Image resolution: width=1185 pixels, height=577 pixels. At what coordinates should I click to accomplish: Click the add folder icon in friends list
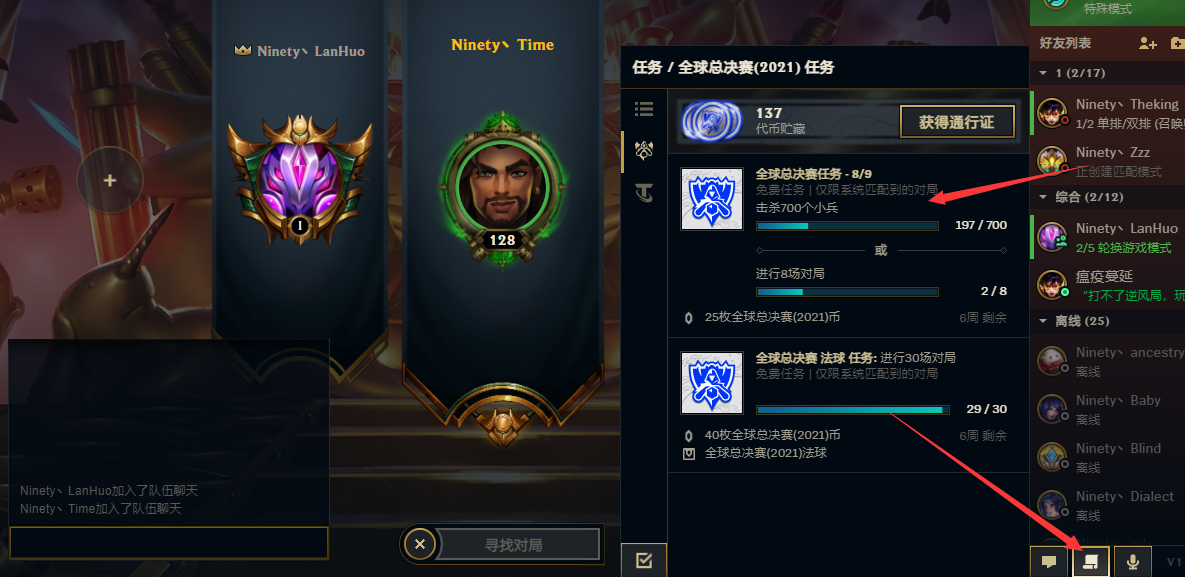(1177, 44)
